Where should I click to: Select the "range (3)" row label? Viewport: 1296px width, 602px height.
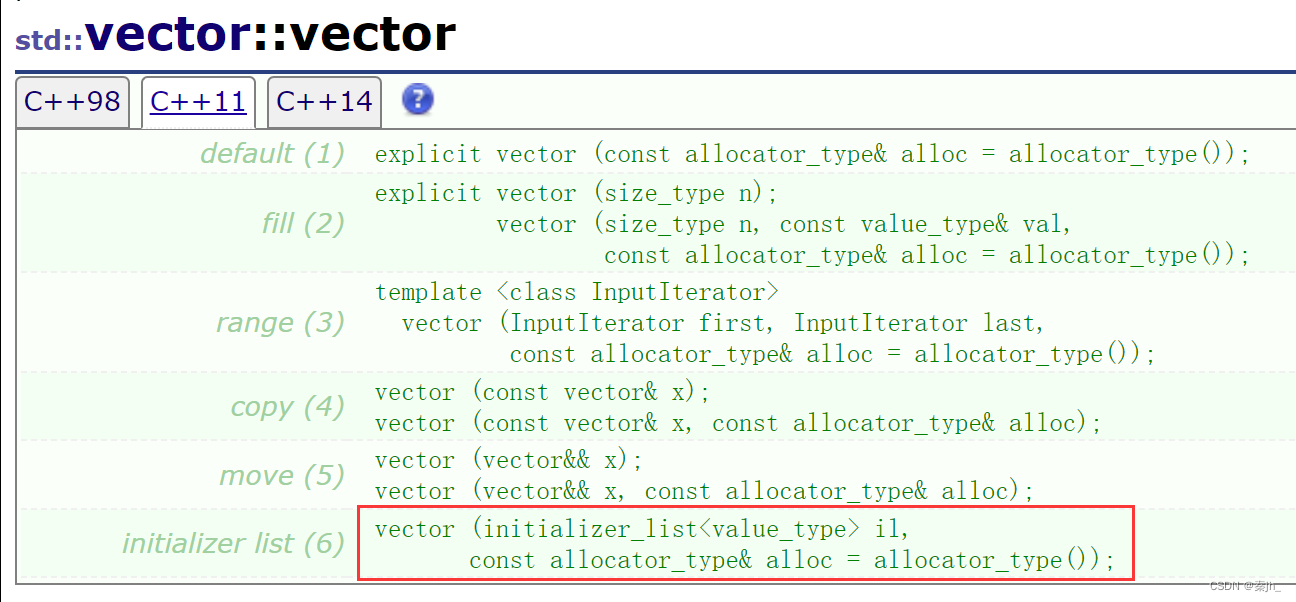pos(280,323)
